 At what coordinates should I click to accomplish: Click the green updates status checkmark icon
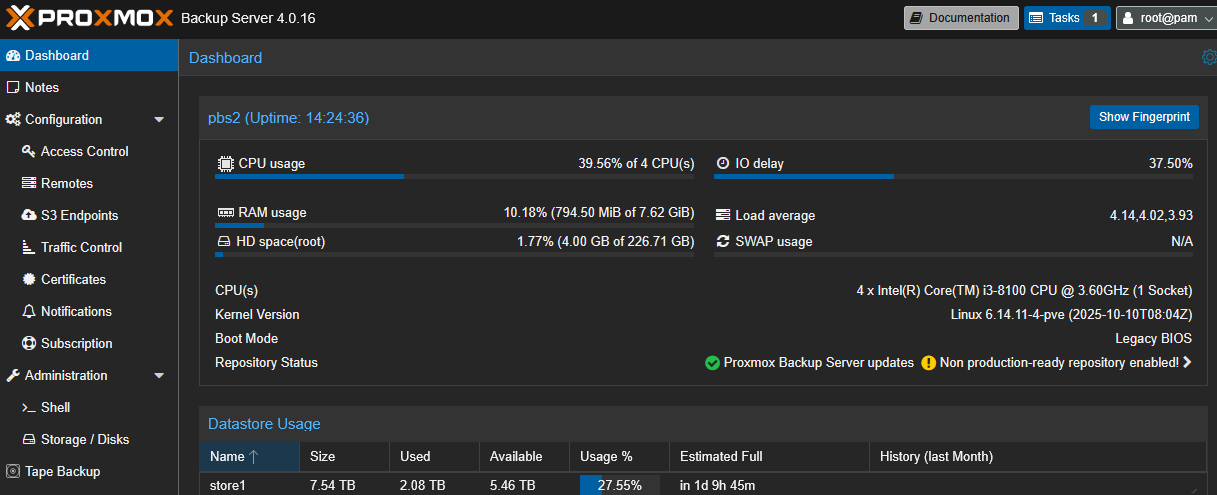(x=712, y=363)
